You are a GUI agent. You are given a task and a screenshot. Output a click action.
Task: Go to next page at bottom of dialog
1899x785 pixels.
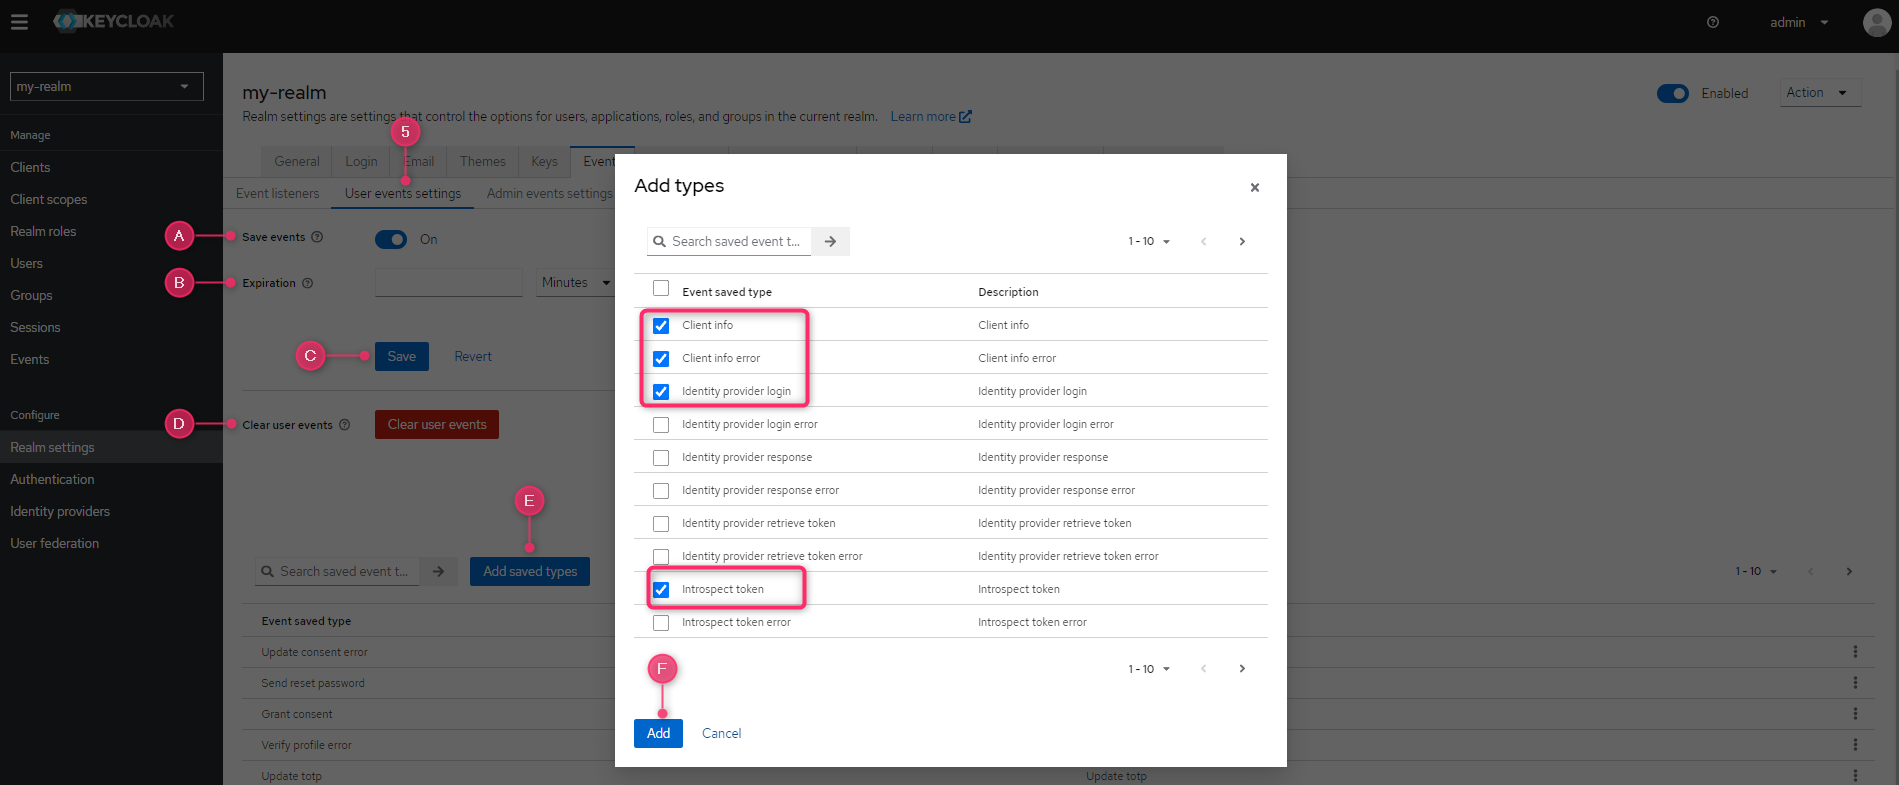point(1242,669)
